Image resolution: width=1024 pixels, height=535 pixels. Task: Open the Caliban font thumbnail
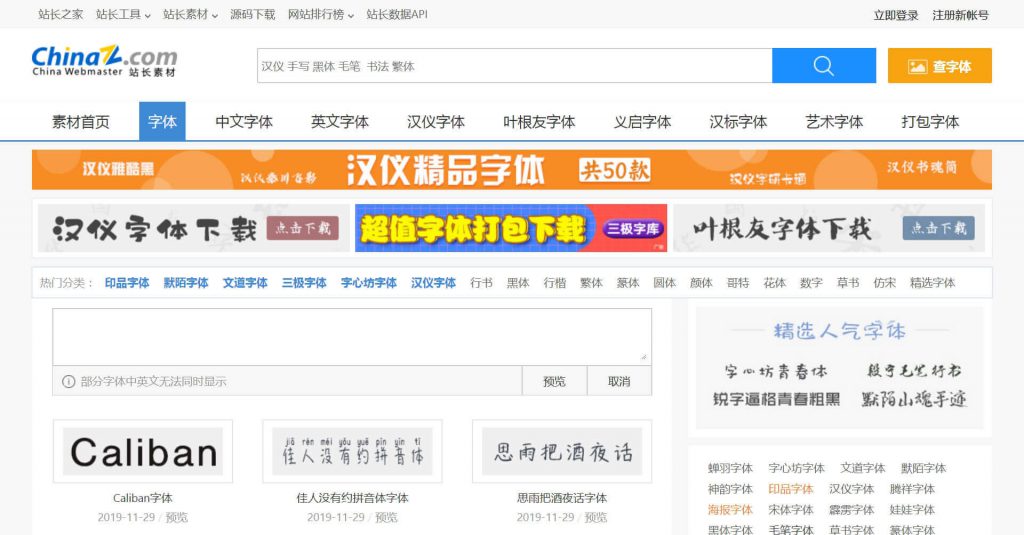pyautogui.click(x=143, y=452)
